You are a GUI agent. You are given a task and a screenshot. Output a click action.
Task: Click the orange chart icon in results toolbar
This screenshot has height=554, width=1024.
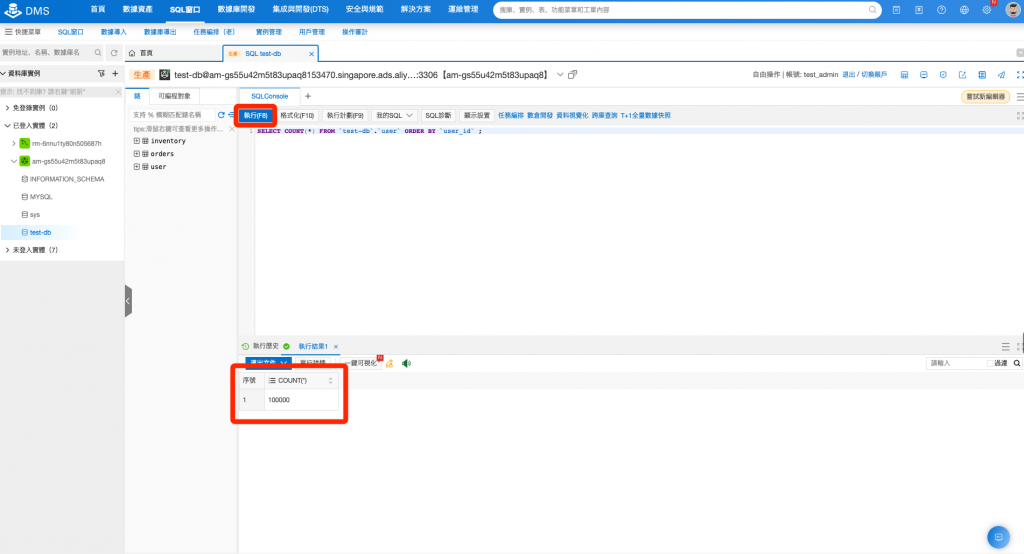coord(390,363)
